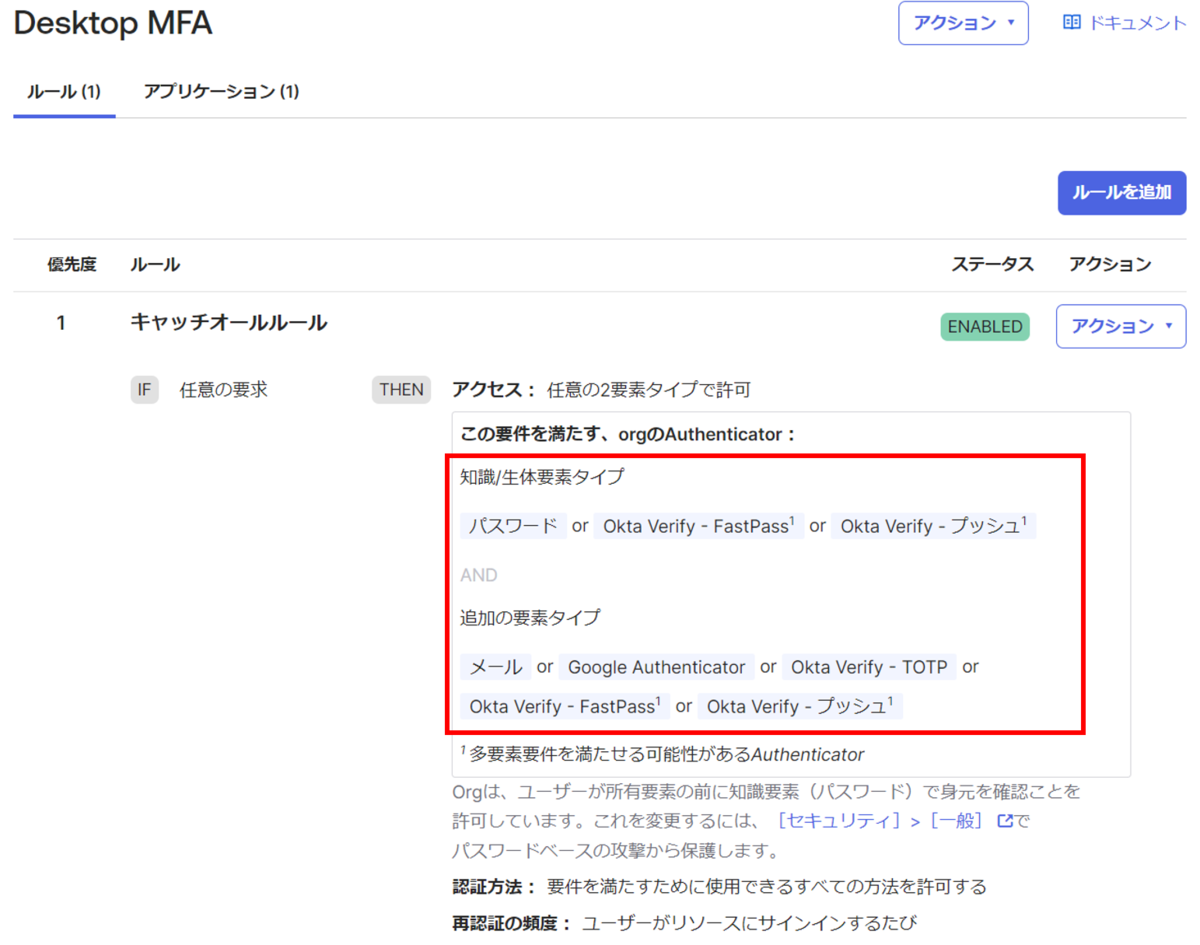Click the ルールを追加 button

(x=1122, y=193)
